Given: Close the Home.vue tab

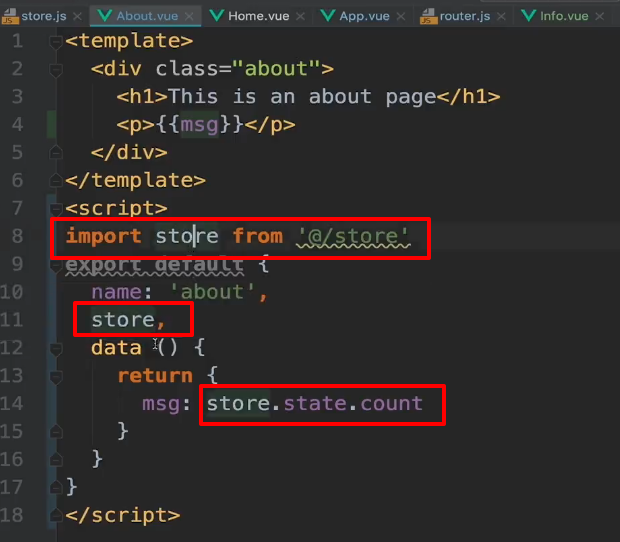Looking at the screenshot, I should pos(301,17).
